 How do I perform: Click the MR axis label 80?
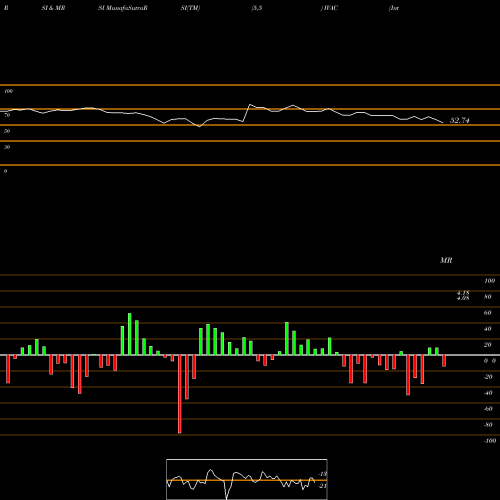tap(488, 297)
